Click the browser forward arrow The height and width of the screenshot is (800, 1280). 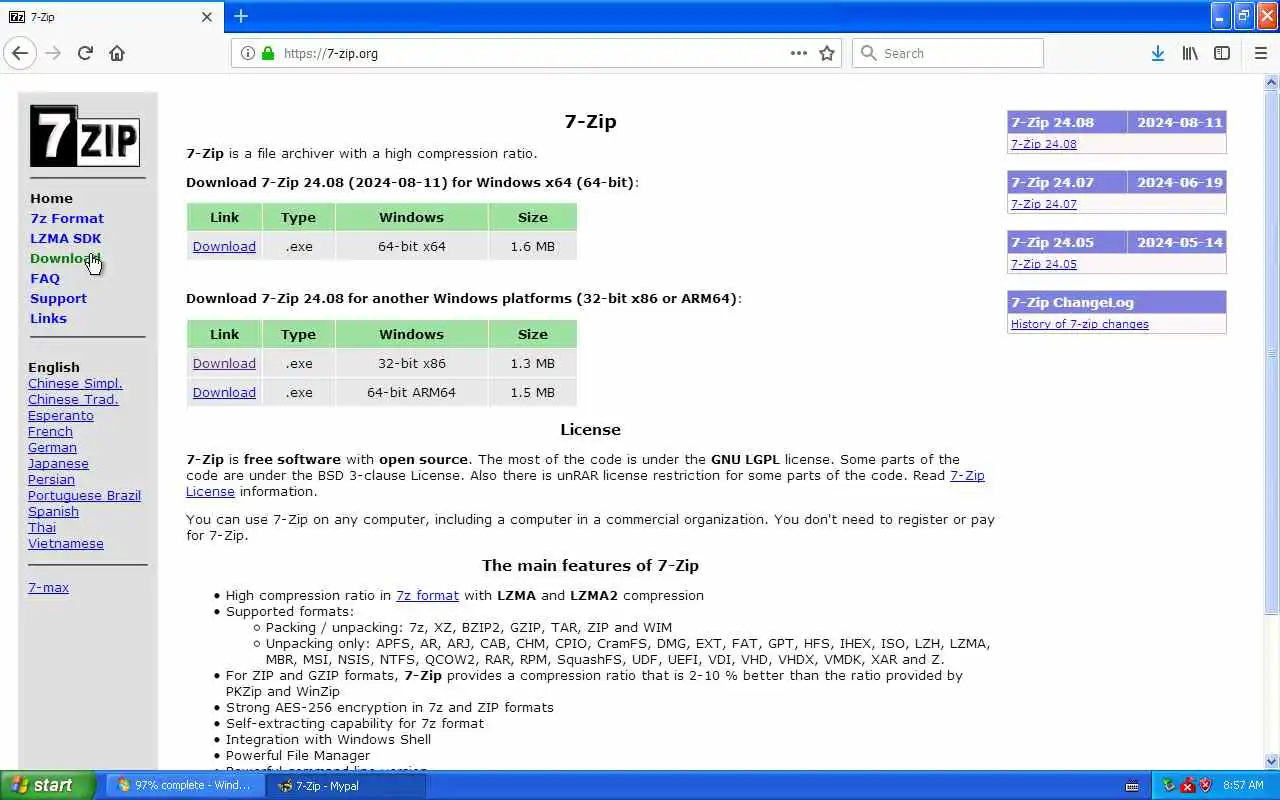(53, 53)
